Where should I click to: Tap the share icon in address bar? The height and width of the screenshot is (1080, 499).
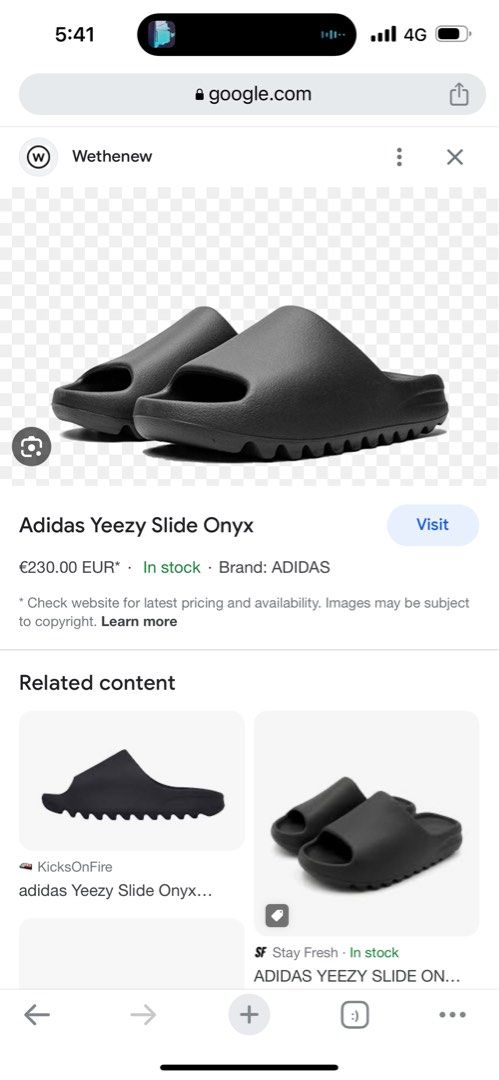[459, 94]
